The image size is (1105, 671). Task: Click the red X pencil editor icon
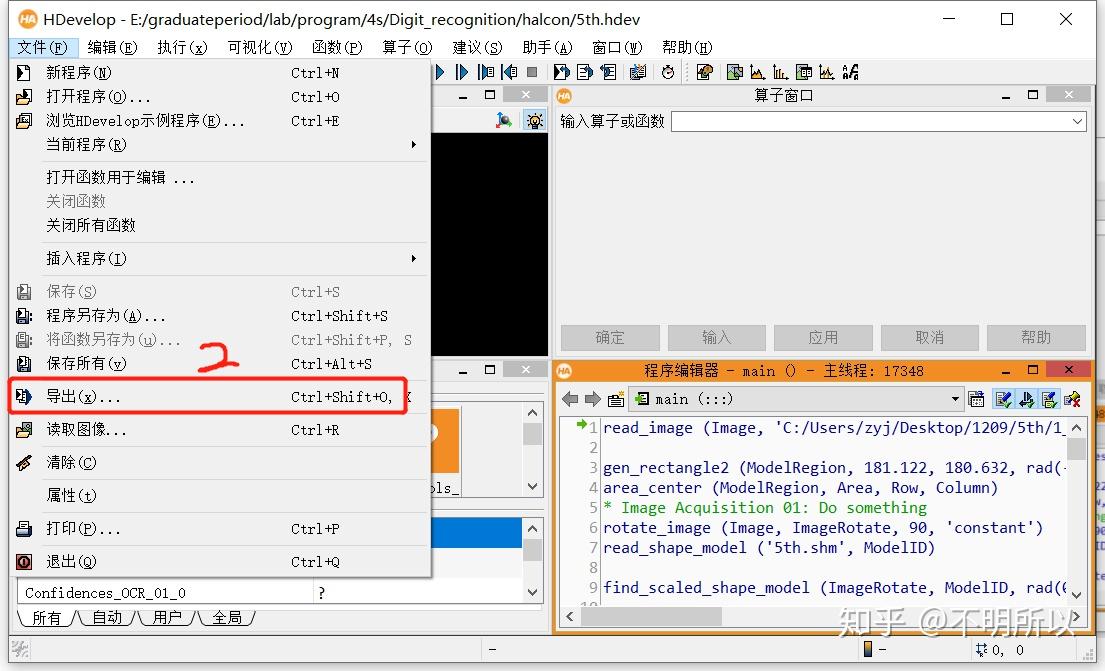[x=1073, y=400]
